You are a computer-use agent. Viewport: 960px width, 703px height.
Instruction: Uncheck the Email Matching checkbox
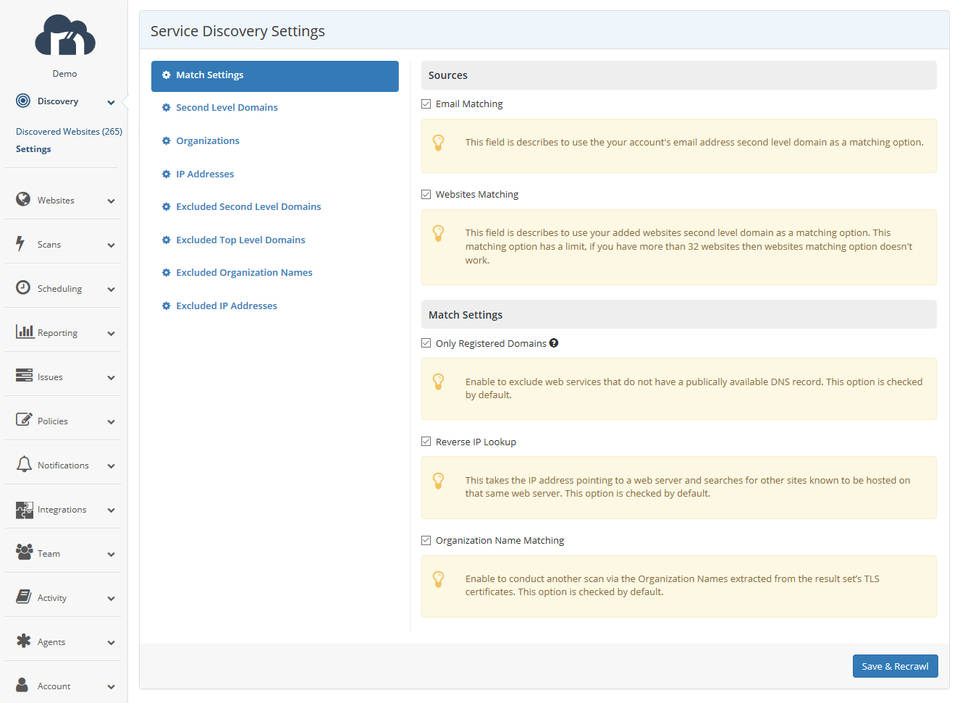tap(427, 104)
